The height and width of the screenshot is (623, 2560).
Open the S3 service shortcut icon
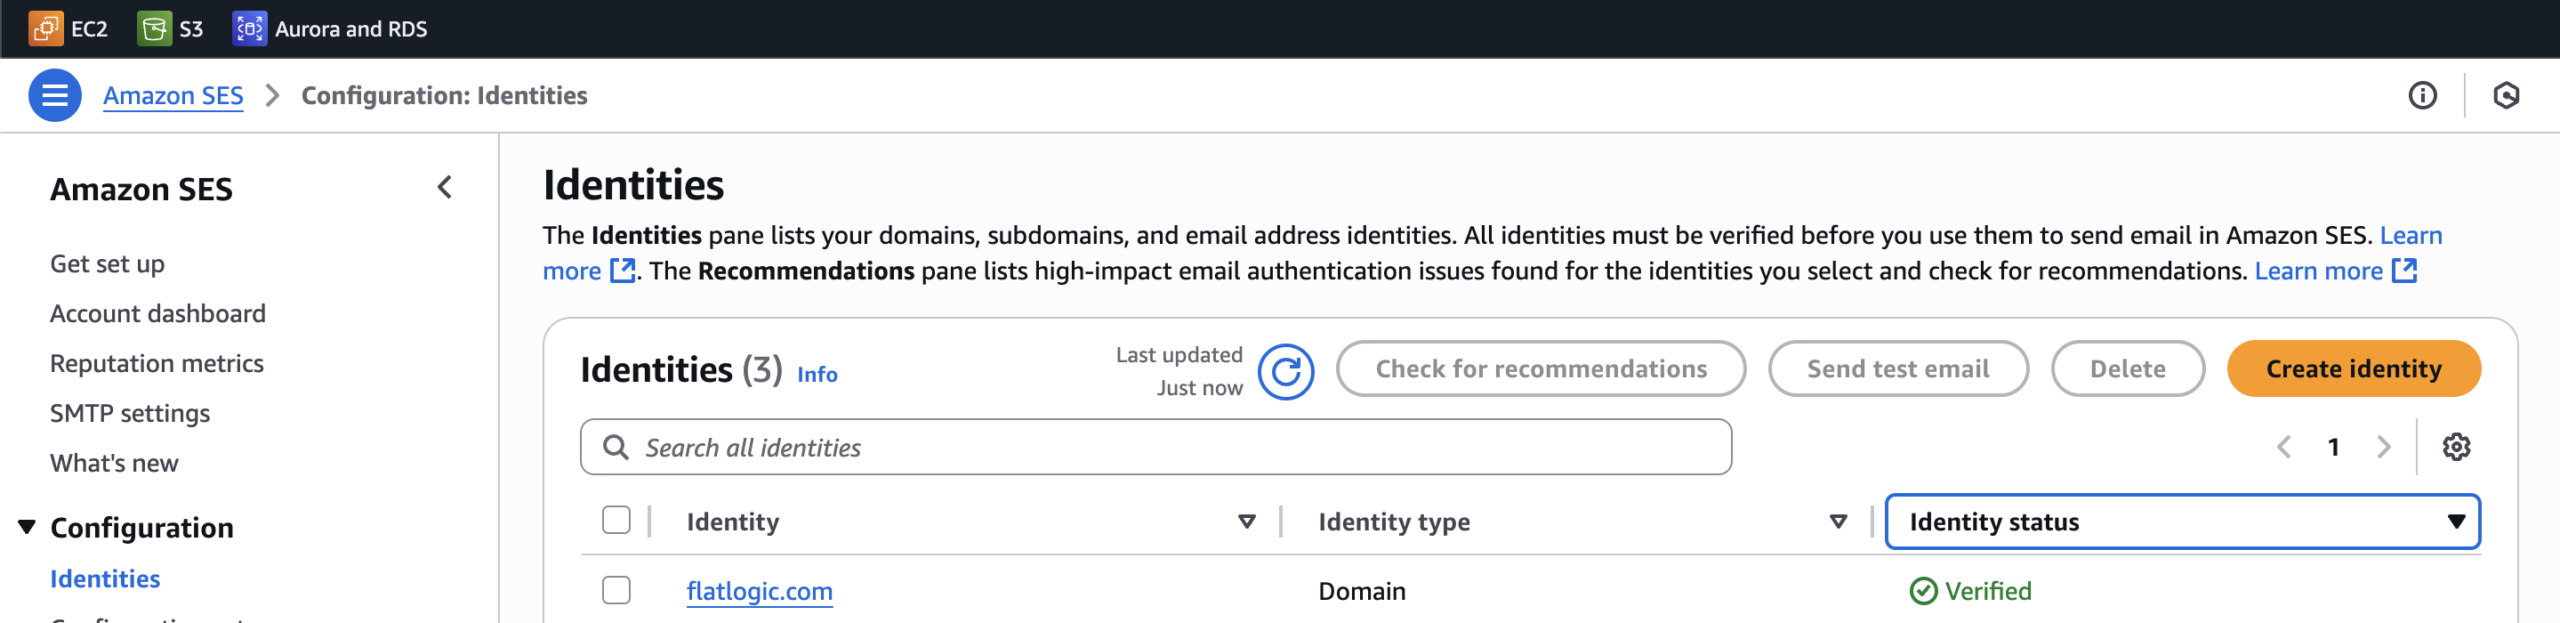[153, 29]
